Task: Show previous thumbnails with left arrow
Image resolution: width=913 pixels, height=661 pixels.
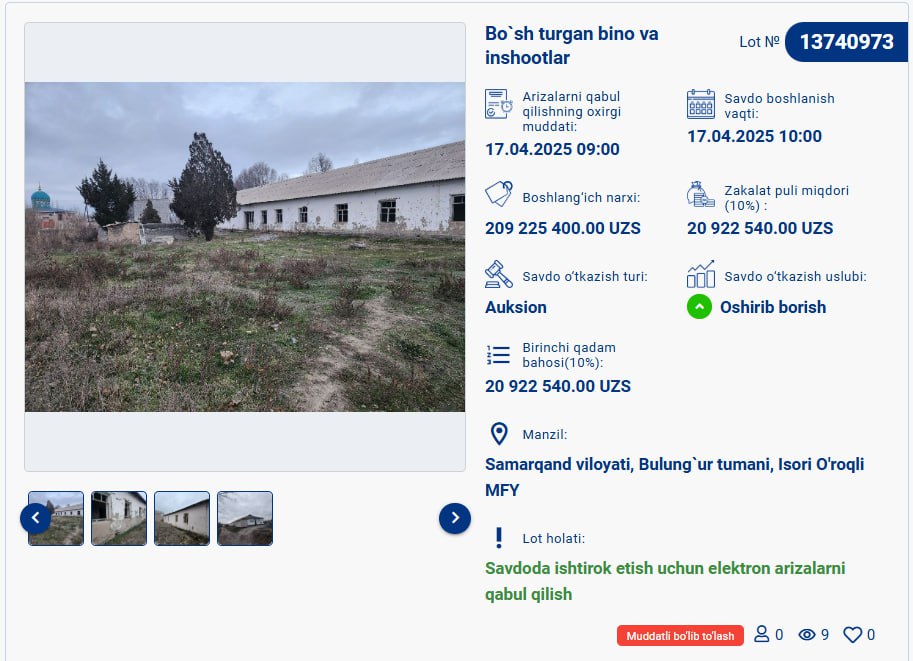Action: [x=36, y=518]
